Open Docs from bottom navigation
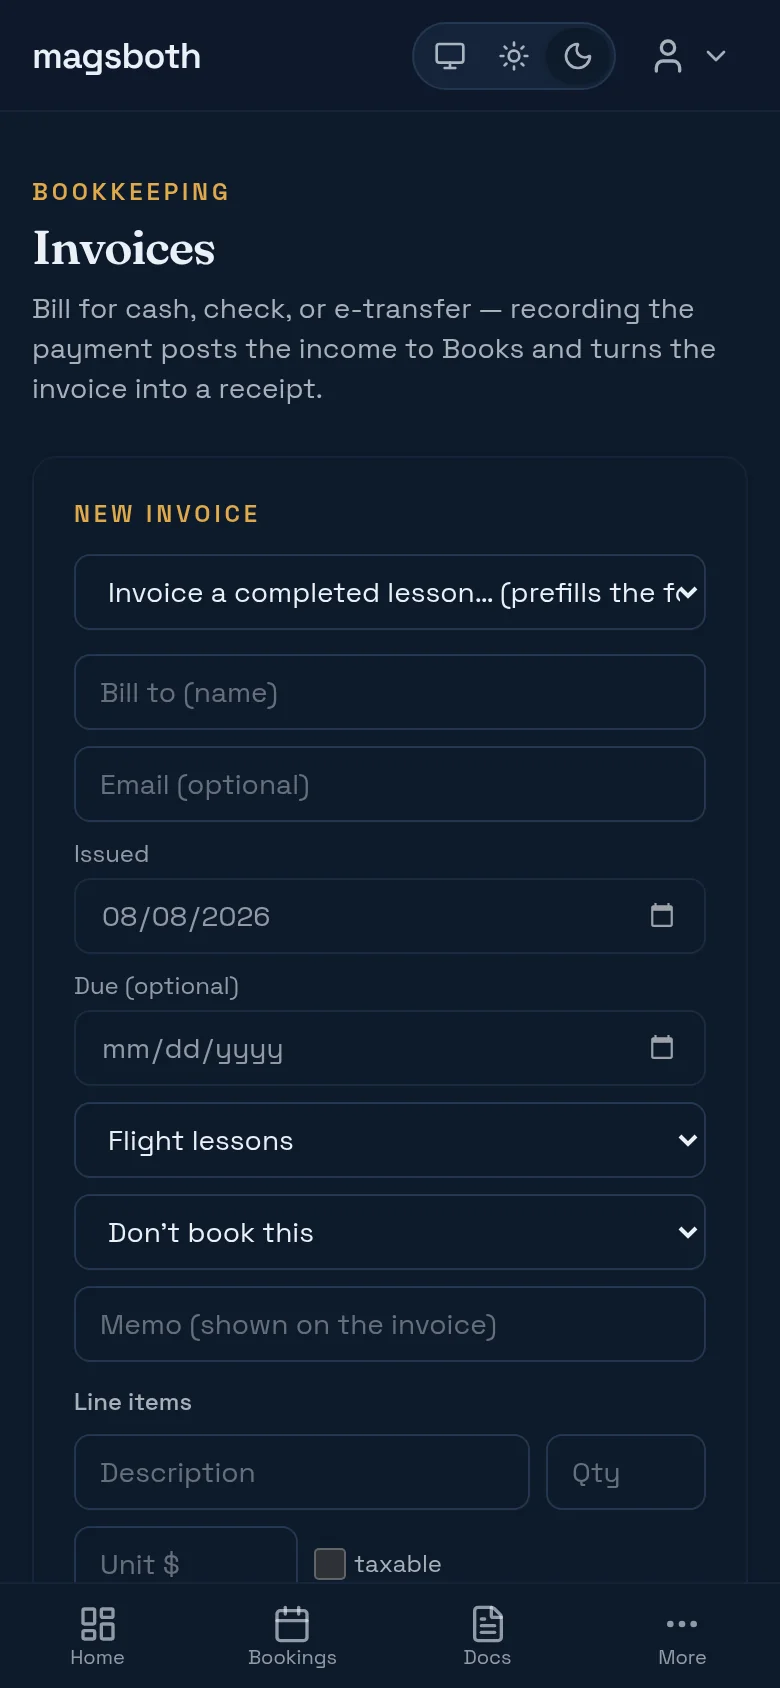 click(x=487, y=1636)
